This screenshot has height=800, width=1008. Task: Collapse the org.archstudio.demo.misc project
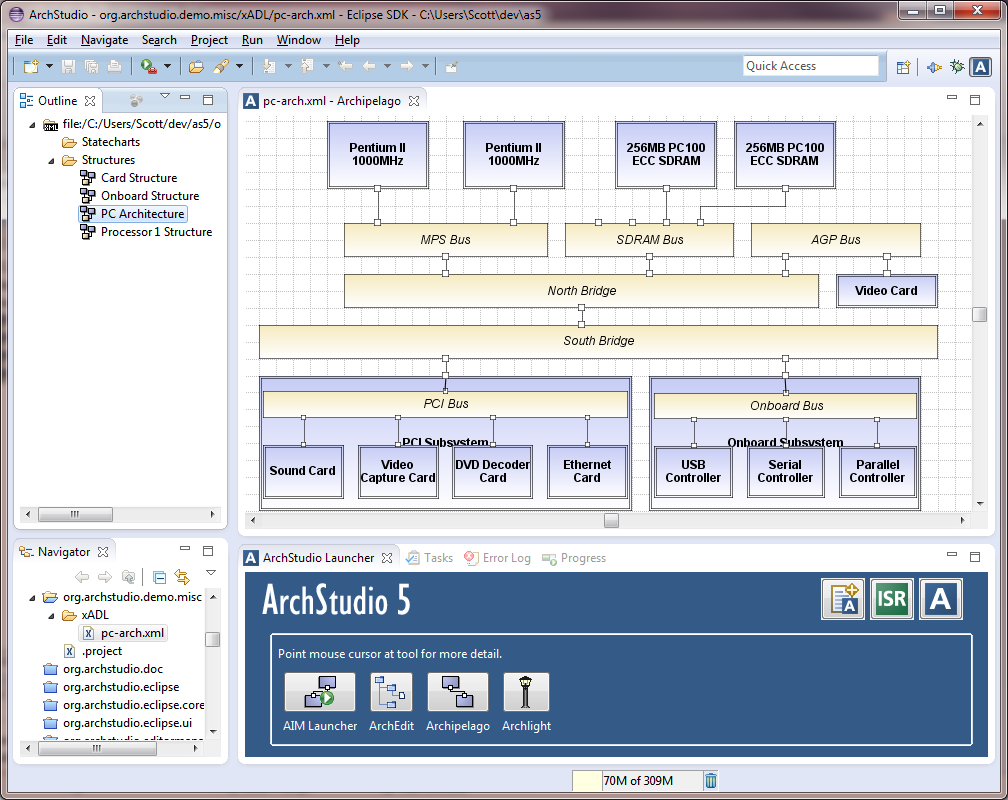(32, 597)
